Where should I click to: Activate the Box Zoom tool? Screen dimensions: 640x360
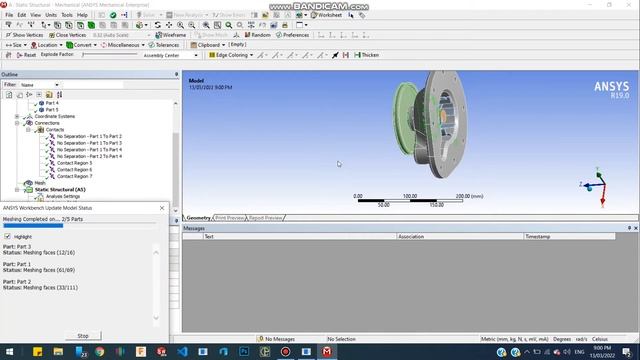(191, 25)
